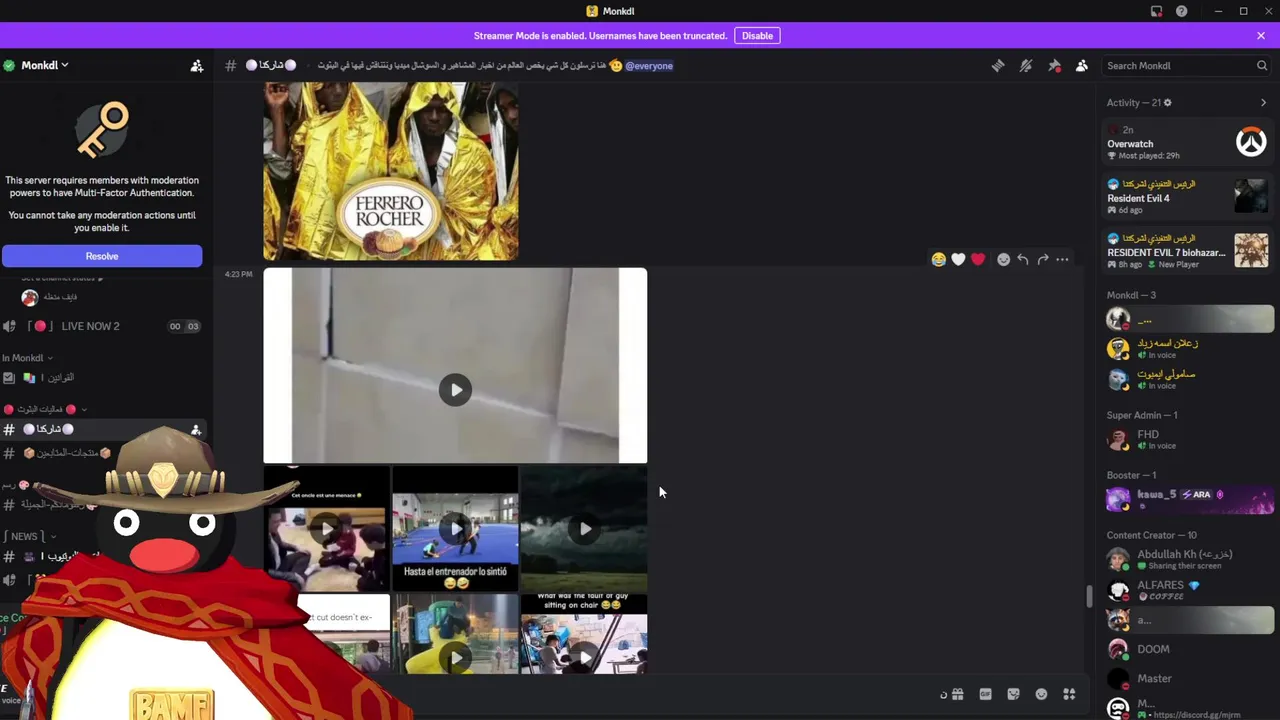This screenshot has height=720, width=1280.
Task: Click create invite icon on شاركنا channel
Action: pos(196,429)
